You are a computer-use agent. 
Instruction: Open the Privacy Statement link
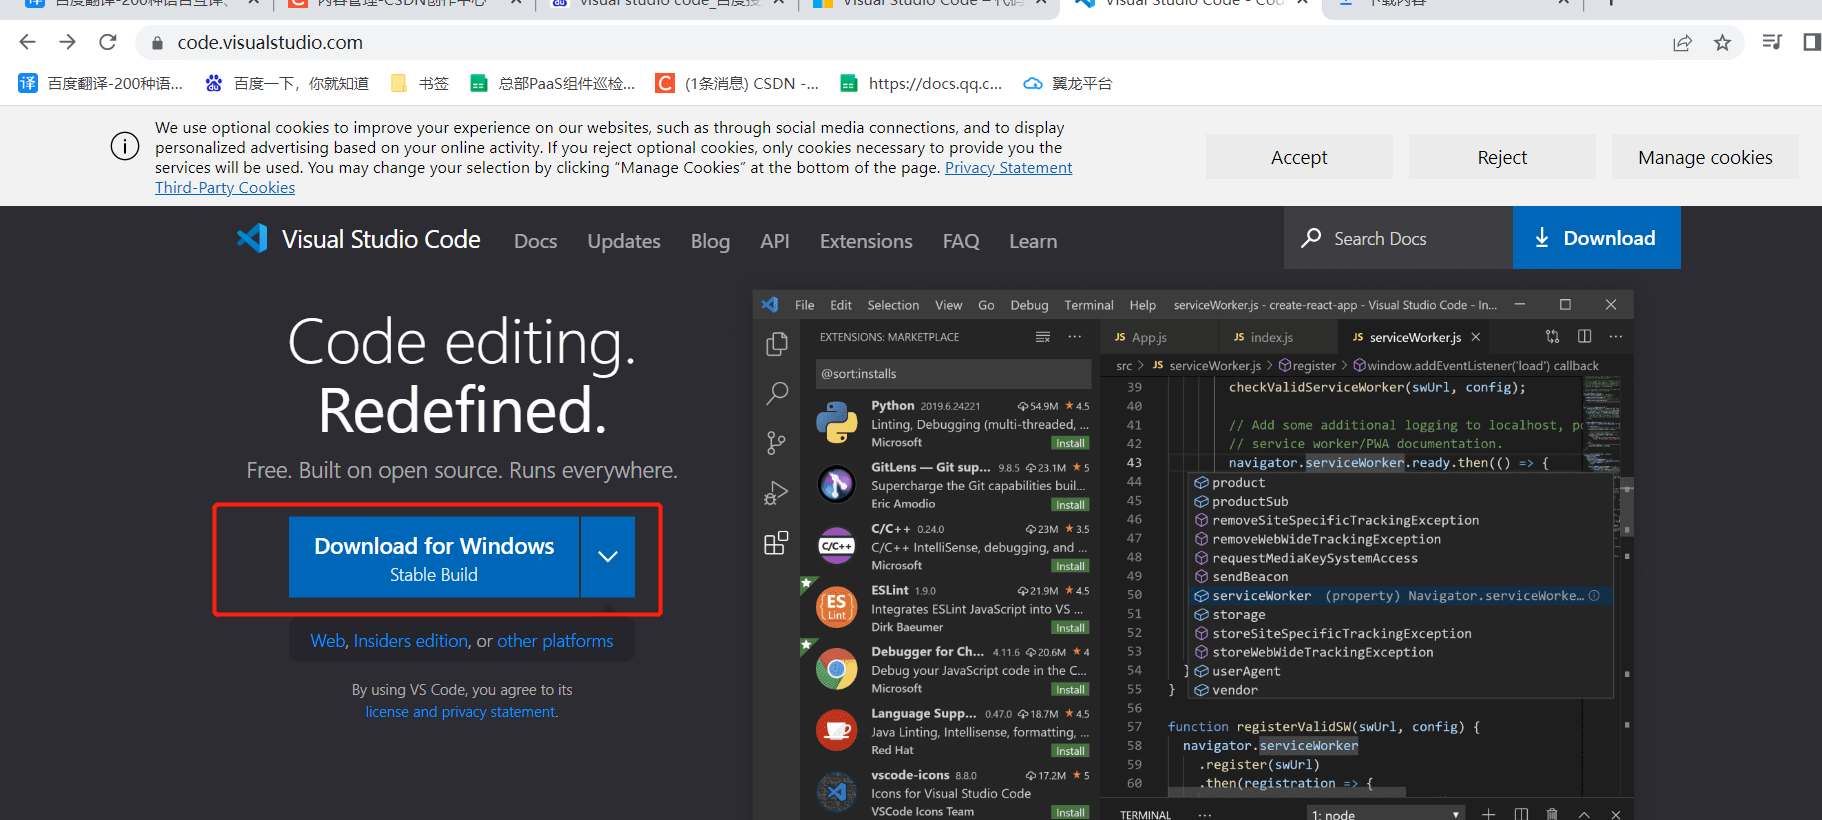pyautogui.click(x=1008, y=168)
